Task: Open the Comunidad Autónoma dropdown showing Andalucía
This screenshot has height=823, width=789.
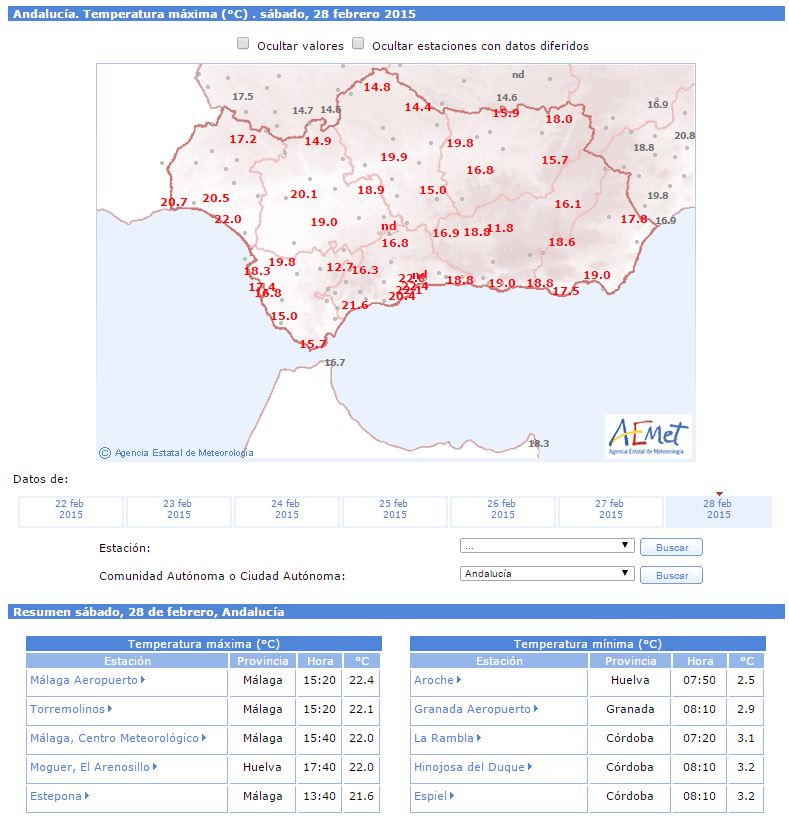Action: pos(547,574)
